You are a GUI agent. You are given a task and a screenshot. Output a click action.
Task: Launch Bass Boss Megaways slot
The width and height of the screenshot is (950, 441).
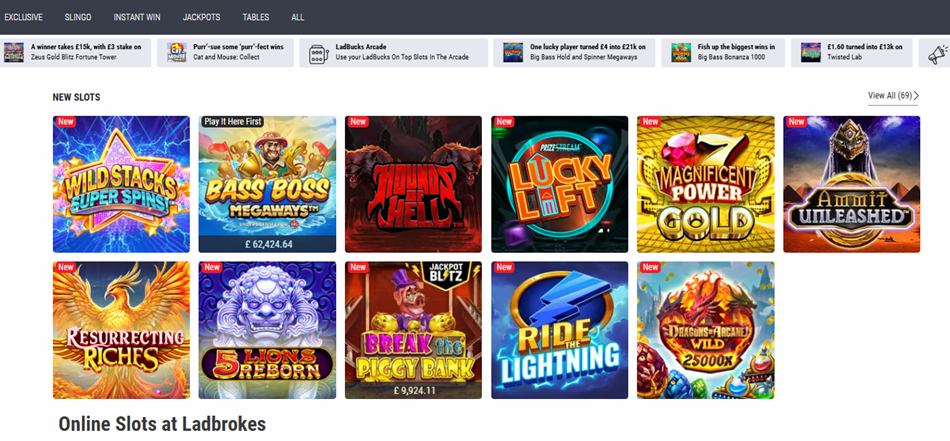(267, 184)
